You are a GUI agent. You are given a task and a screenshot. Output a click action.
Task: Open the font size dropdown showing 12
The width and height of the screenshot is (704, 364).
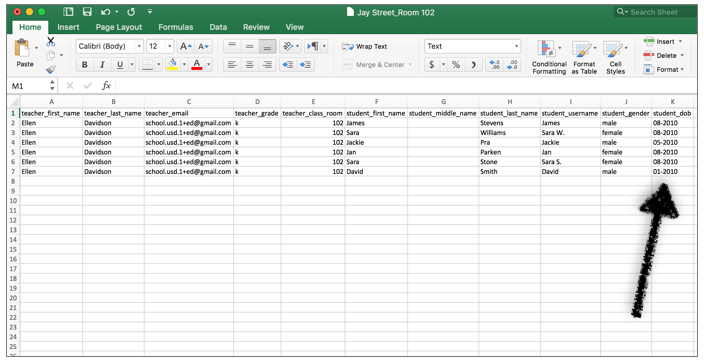pyautogui.click(x=169, y=46)
